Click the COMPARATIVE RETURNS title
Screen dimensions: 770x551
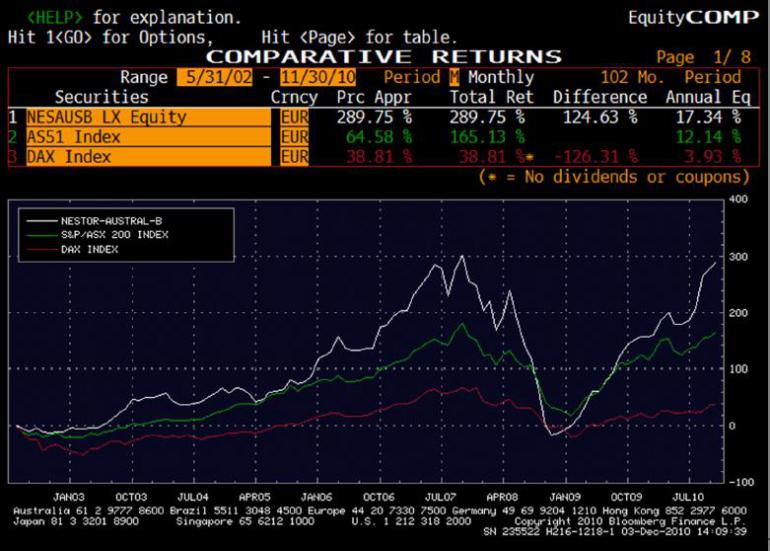coord(384,56)
